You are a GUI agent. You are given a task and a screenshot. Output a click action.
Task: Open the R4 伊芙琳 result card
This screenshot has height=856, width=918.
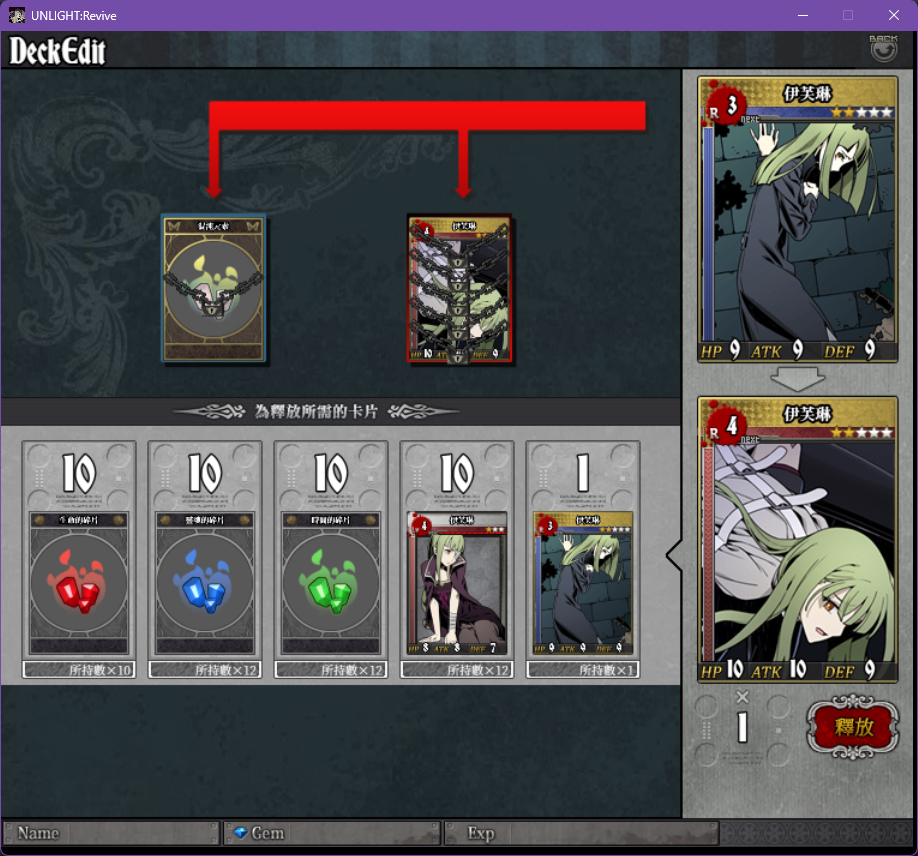click(797, 539)
